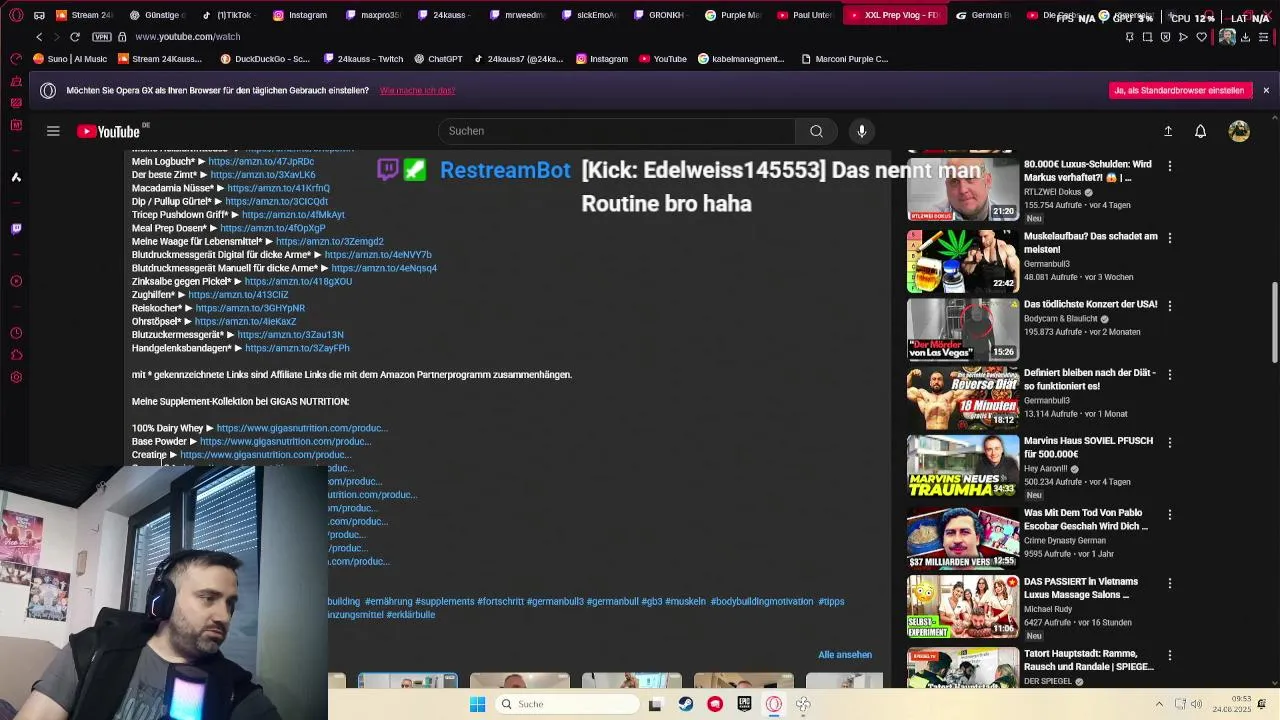Open options menu for "DAS PASSIERT in Vietnams" video
This screenshot has height=720, width=1280.
pos(1169,582)
